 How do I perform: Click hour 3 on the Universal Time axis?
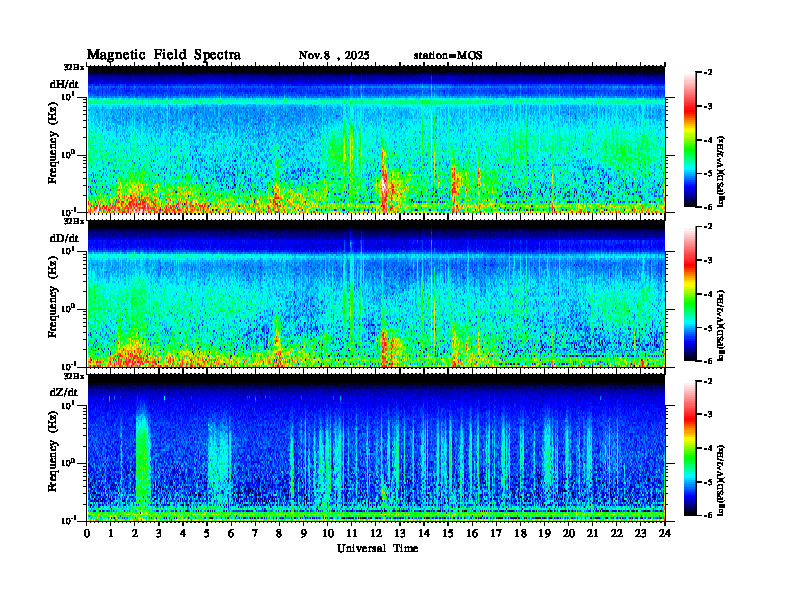pos(159,534)
